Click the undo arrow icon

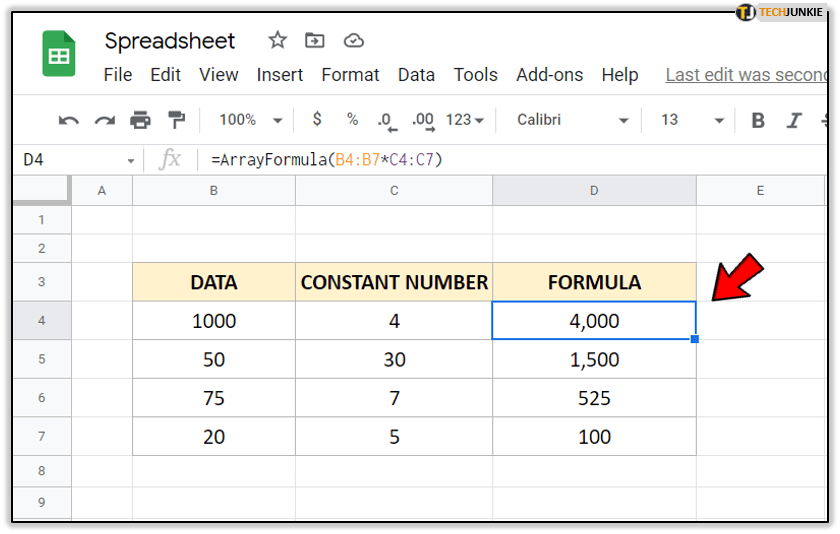click(69, 120)
